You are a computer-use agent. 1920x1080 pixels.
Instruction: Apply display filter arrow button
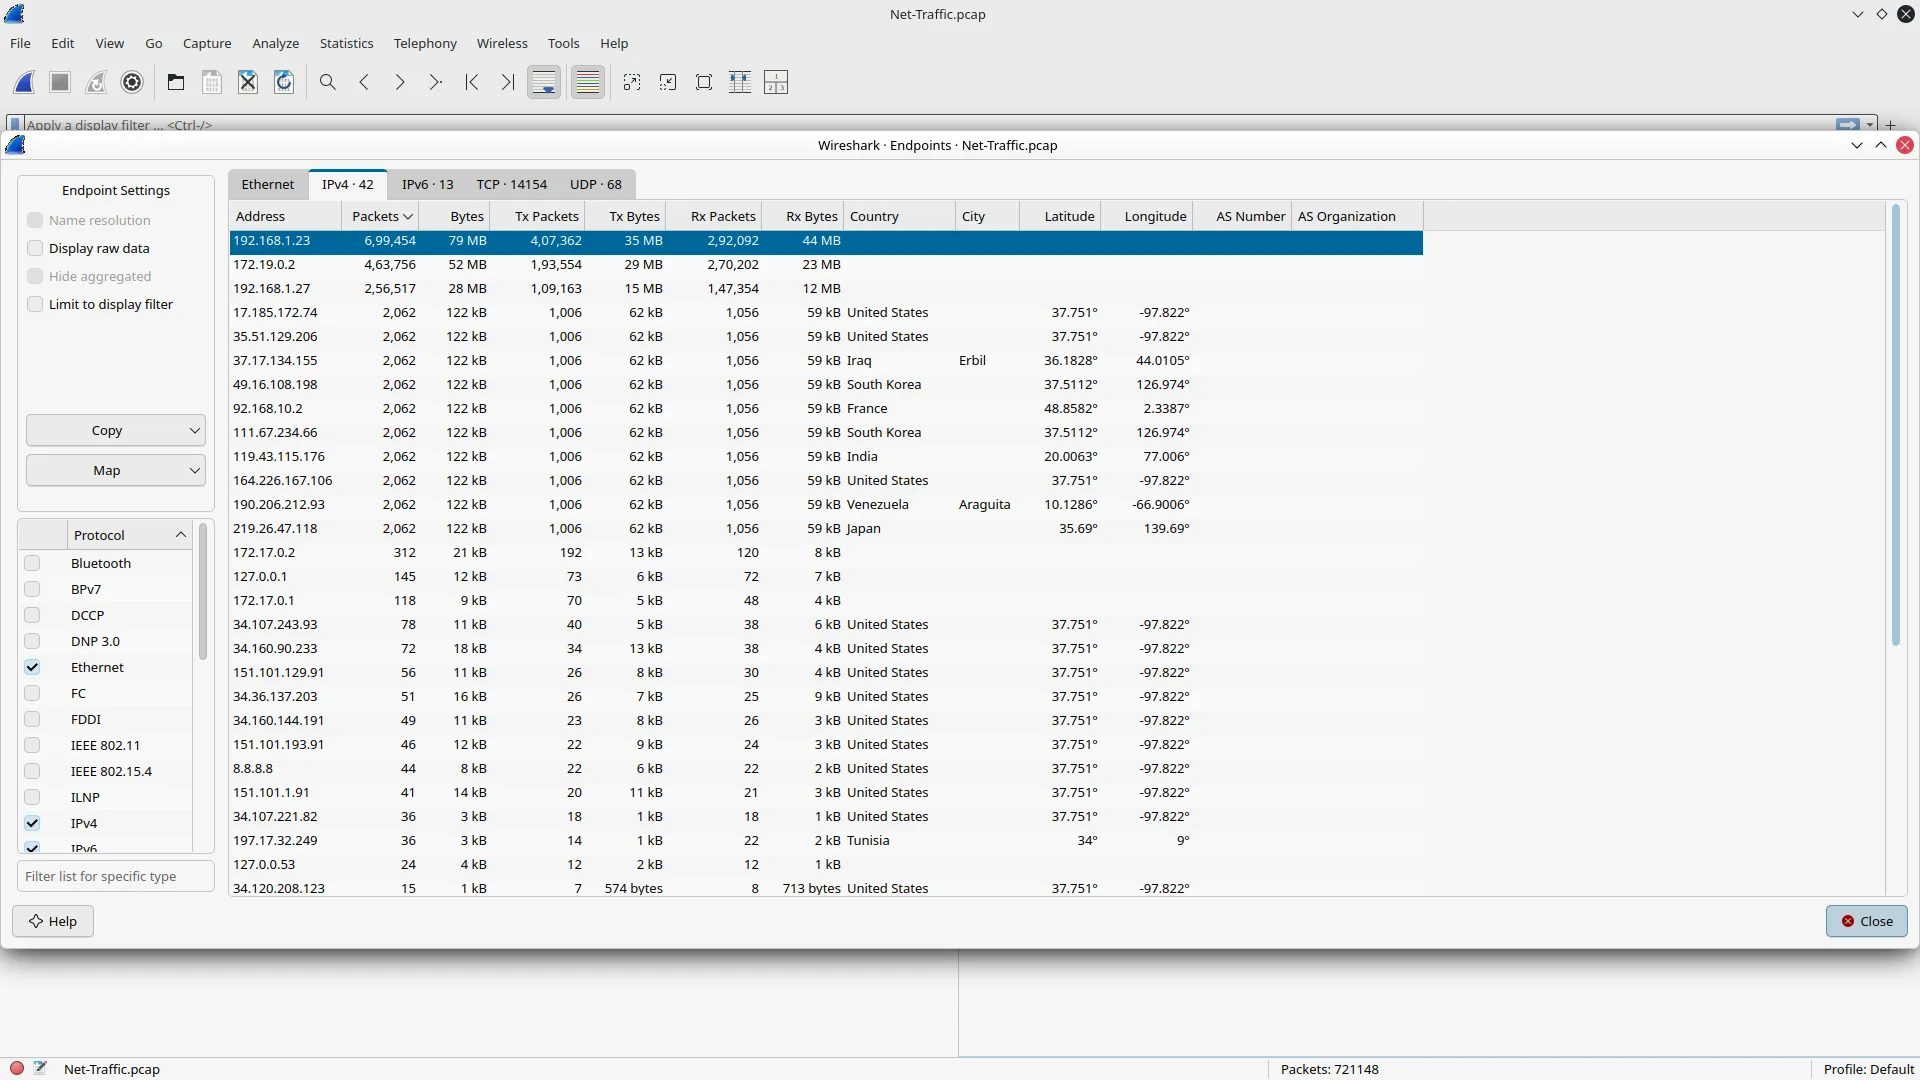(x=1848, y=124)
